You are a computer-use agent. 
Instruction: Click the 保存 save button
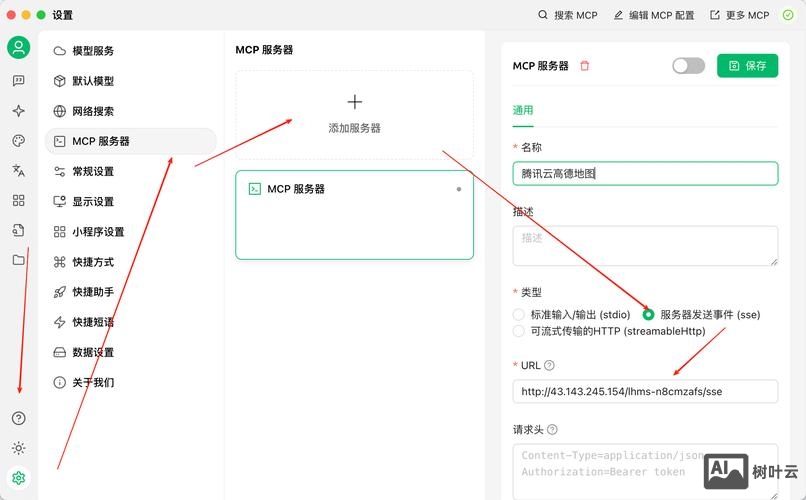(x=747, y=66)
